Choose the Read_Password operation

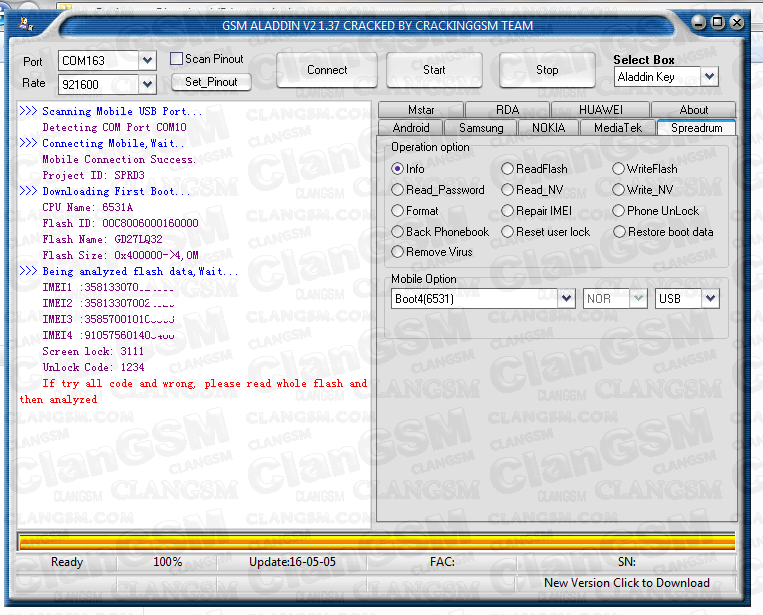coord(398,190)
